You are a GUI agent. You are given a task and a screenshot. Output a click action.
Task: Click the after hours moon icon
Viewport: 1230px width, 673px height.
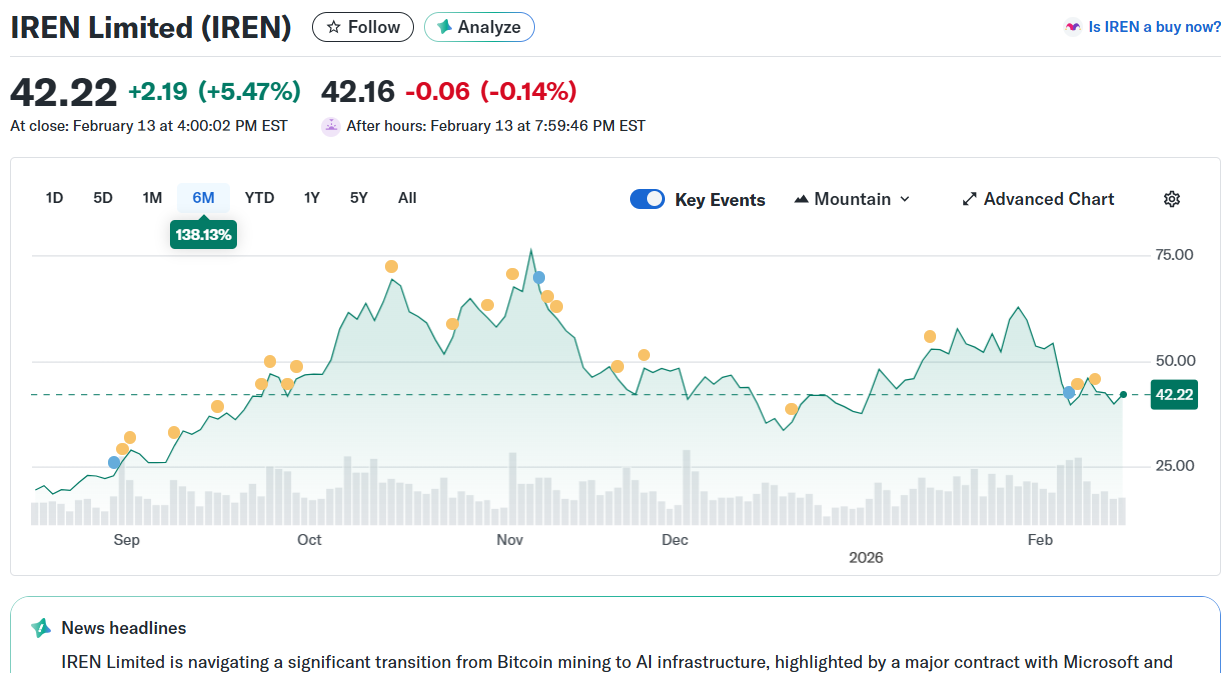331,126
